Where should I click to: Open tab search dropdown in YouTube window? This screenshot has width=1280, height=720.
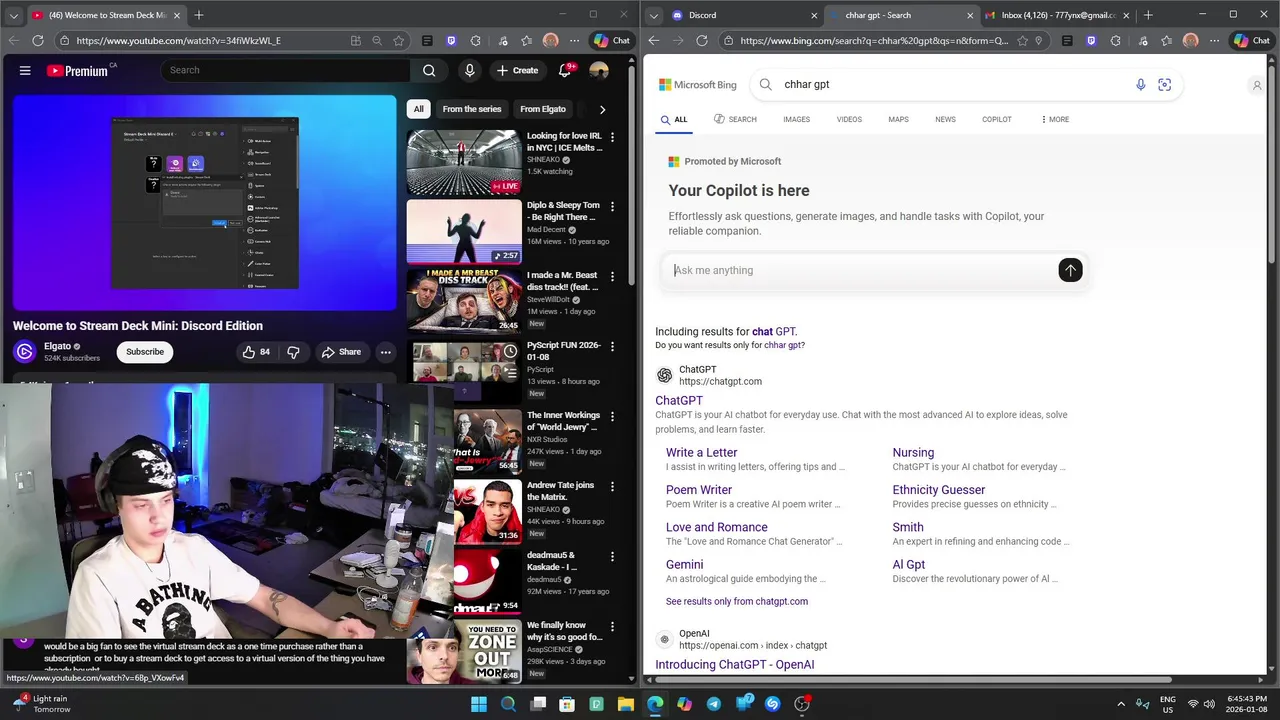coord(13,15)
